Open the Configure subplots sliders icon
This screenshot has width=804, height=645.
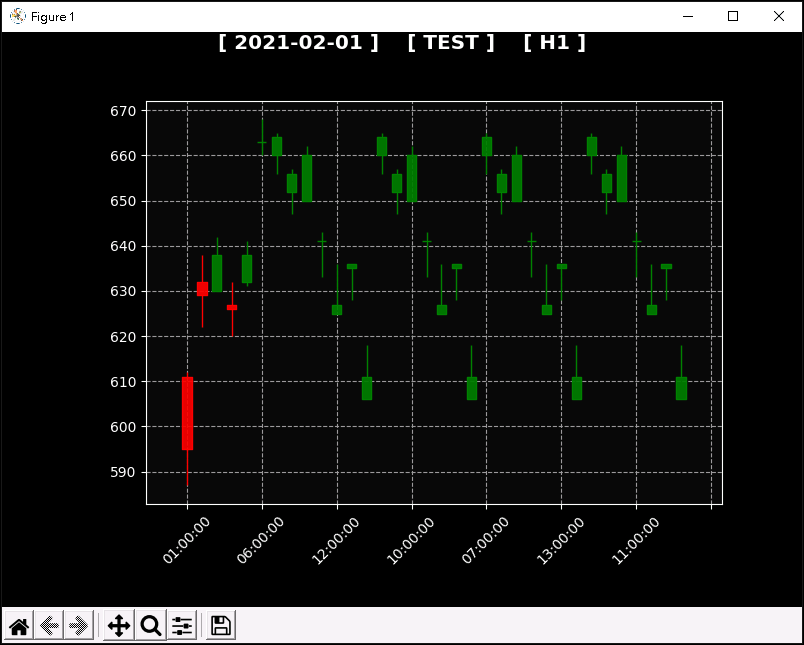(x=182, y=626)
